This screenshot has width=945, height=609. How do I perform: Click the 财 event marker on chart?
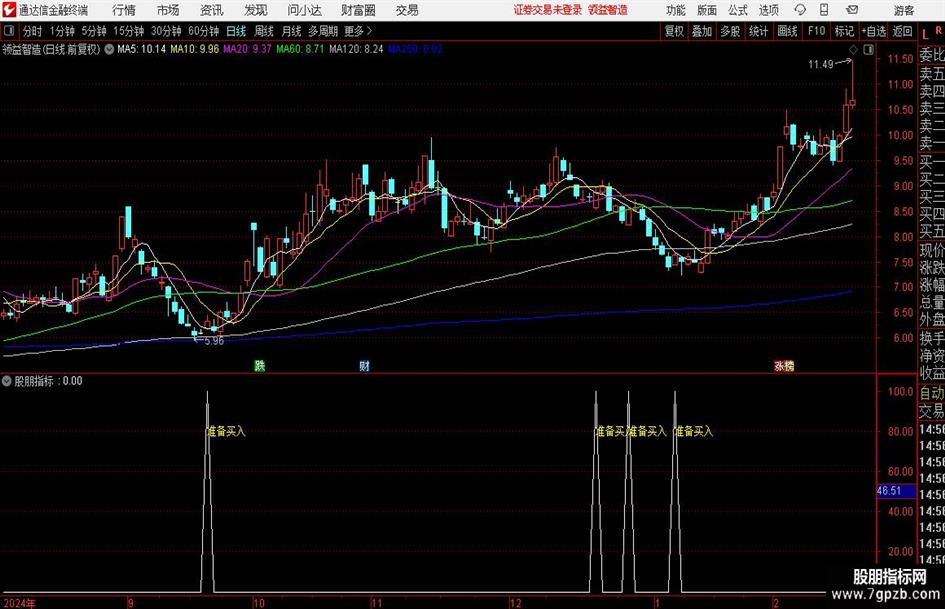tap(364, 365)
